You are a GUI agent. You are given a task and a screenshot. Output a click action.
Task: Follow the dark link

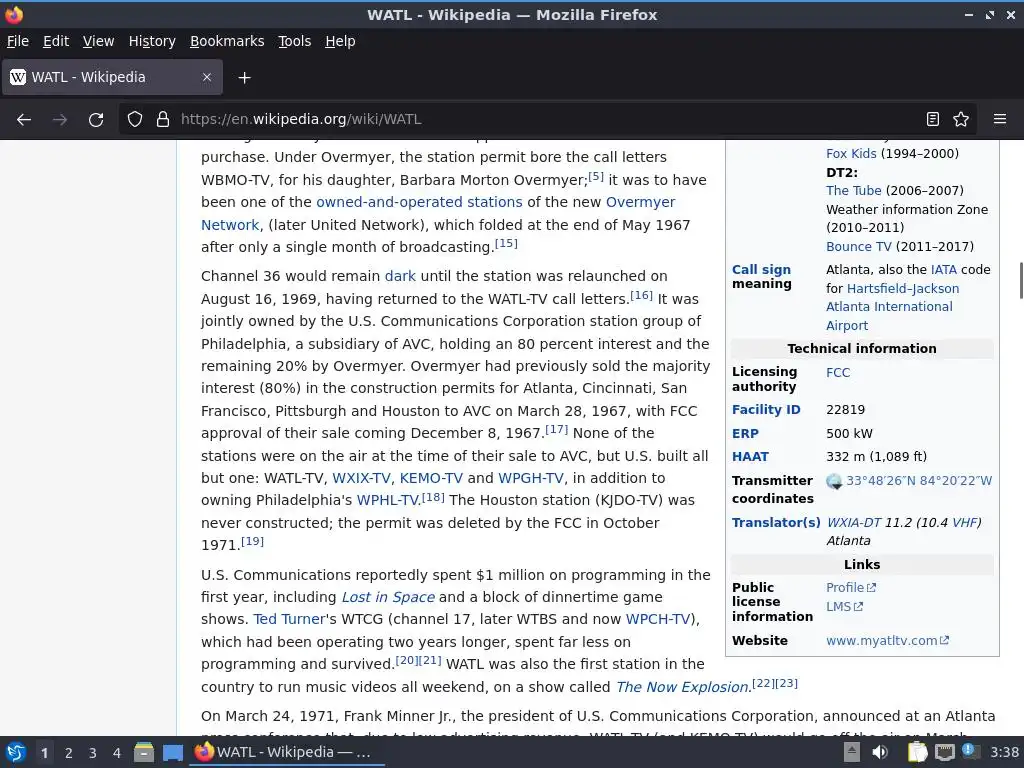coord(400,276)
